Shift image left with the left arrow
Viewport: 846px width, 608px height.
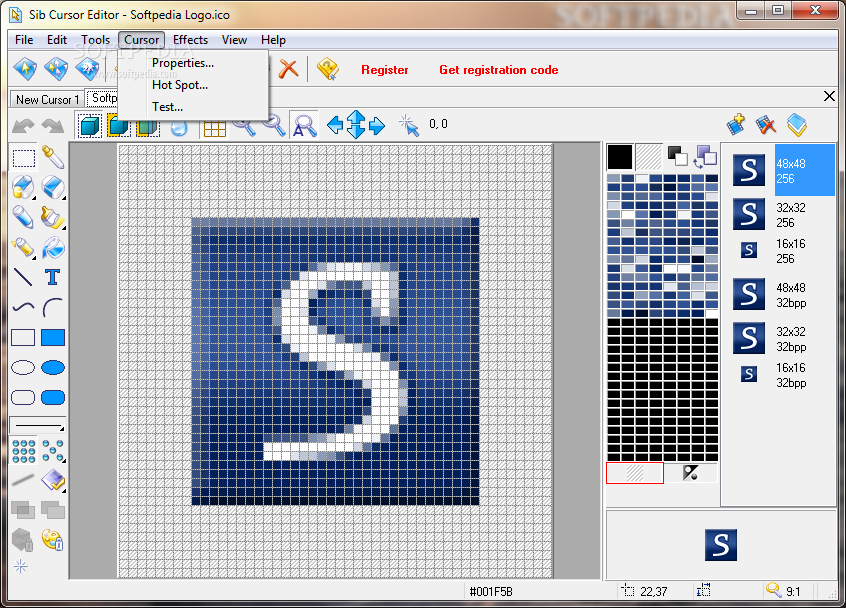(x=335, y=125)
